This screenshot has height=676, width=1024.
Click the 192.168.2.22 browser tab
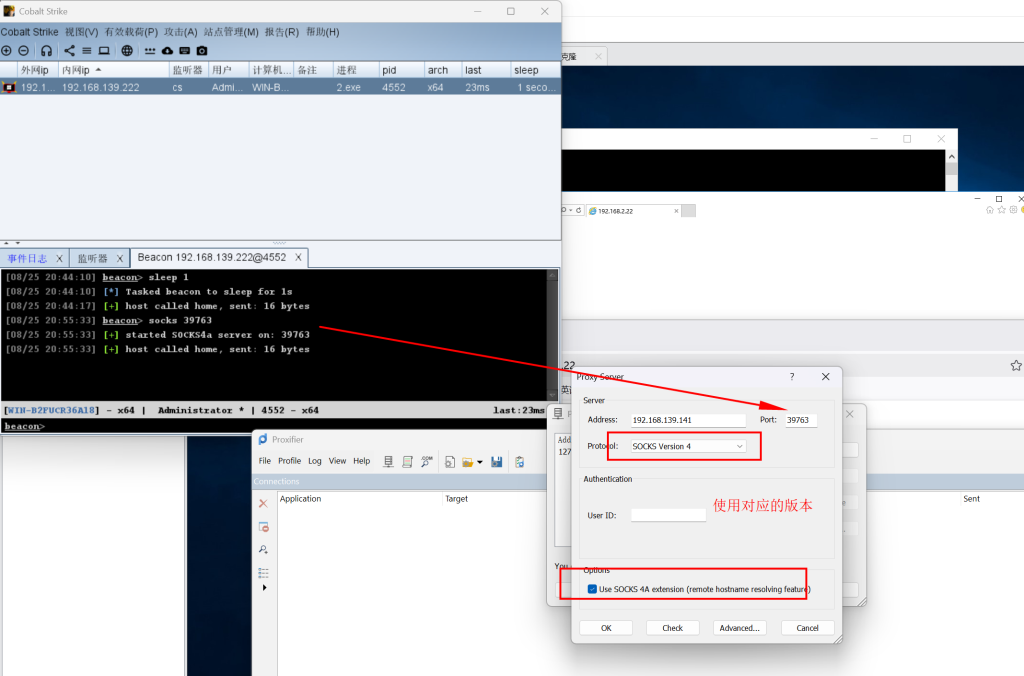coord(633,211)
